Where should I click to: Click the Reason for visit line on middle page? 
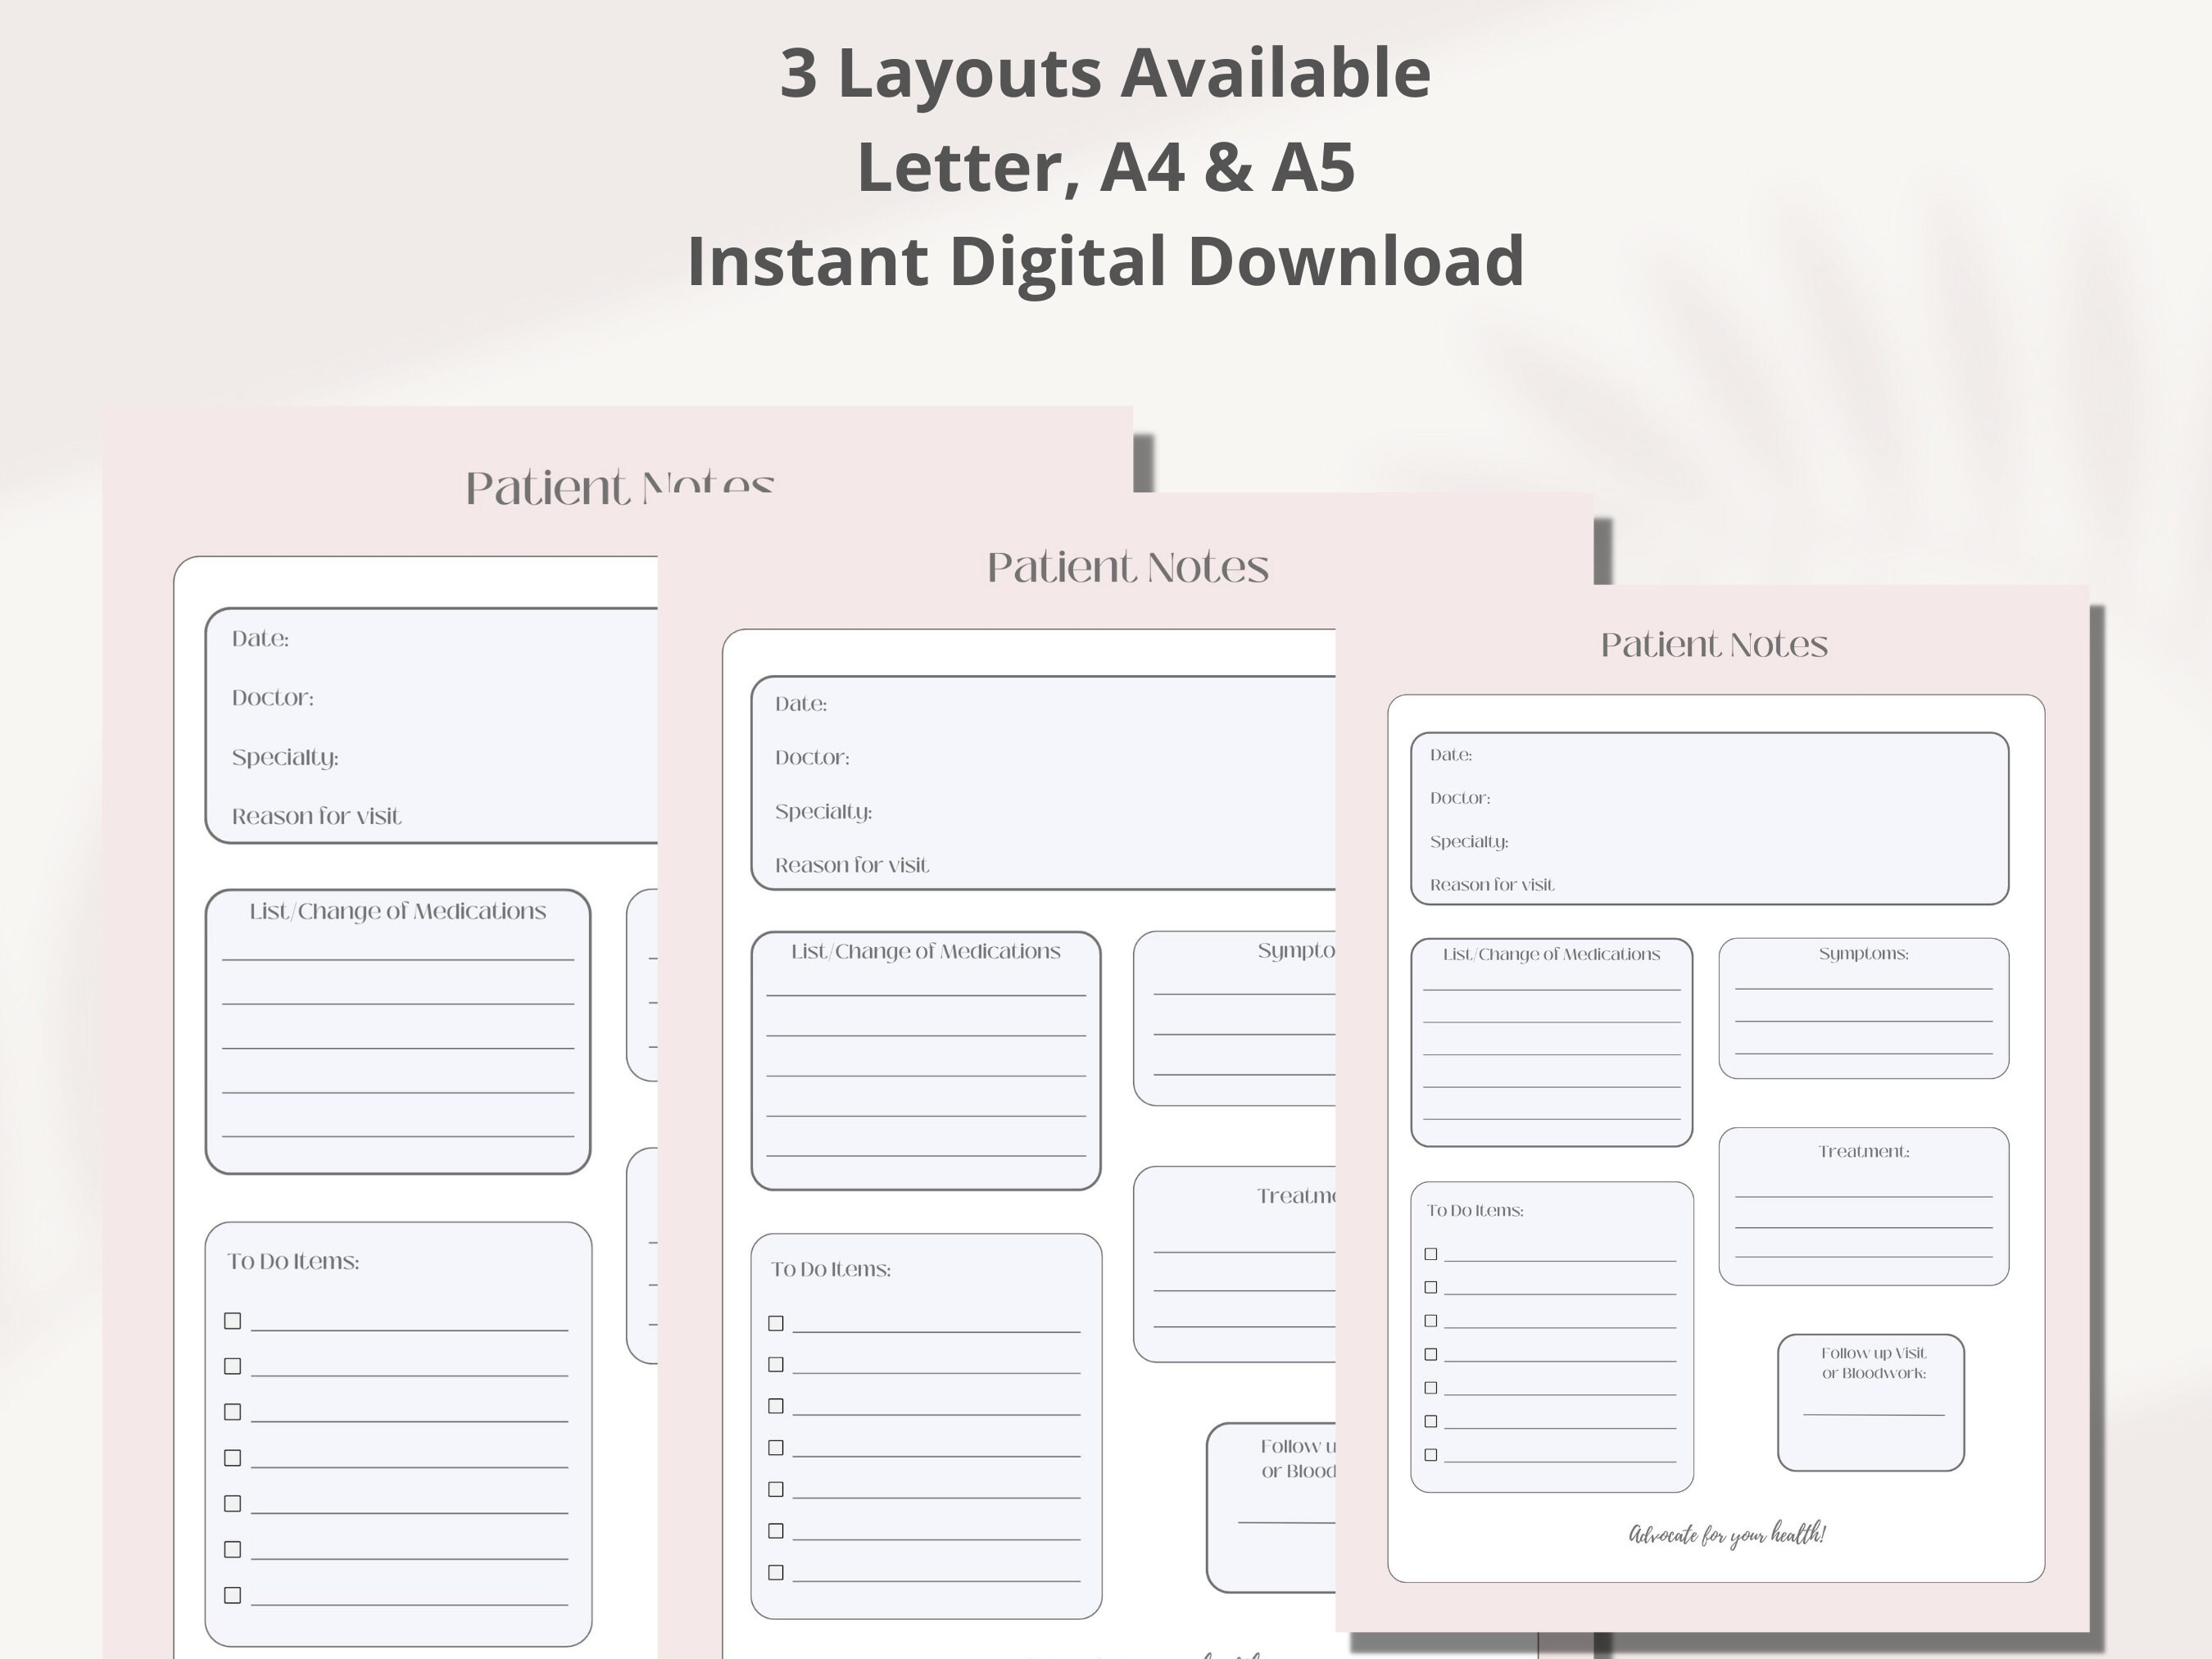[x=850, y=864]
